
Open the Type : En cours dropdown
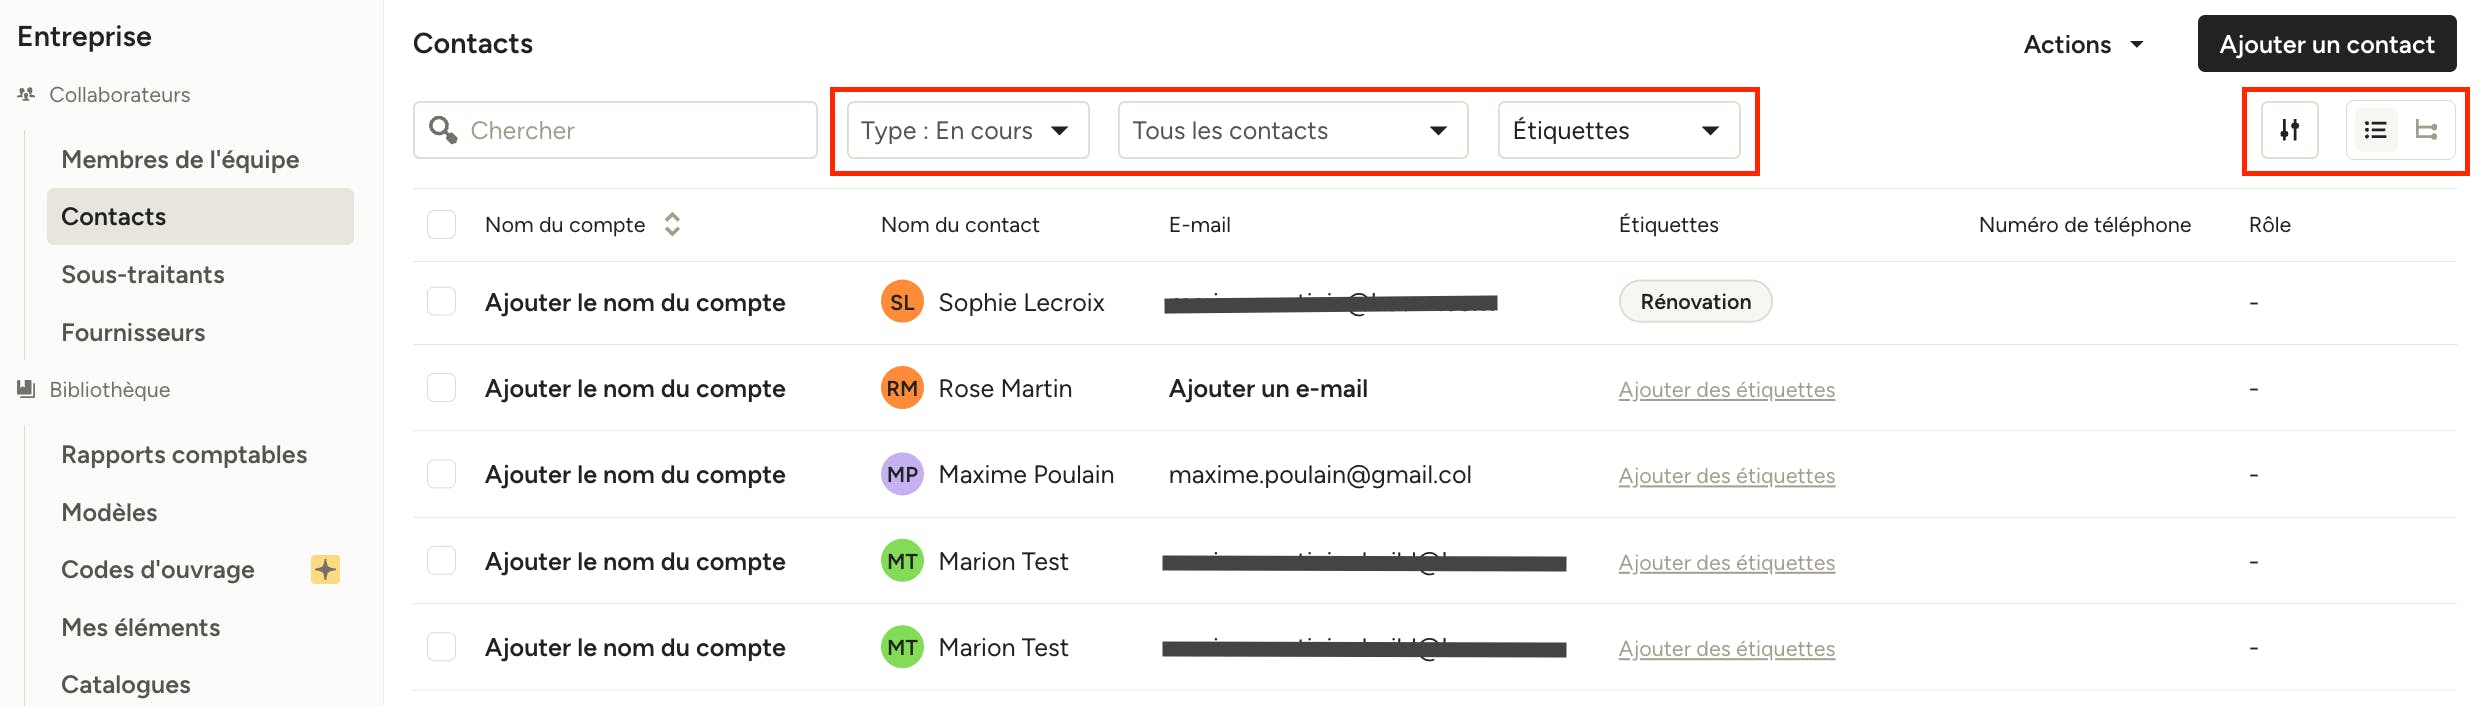967,130
